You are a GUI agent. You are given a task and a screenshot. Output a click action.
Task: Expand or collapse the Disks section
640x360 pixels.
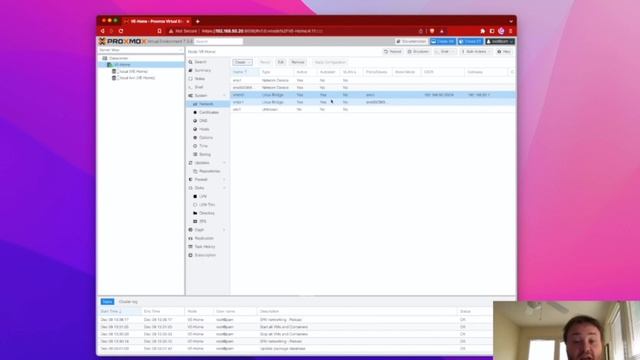coord(224,188)
